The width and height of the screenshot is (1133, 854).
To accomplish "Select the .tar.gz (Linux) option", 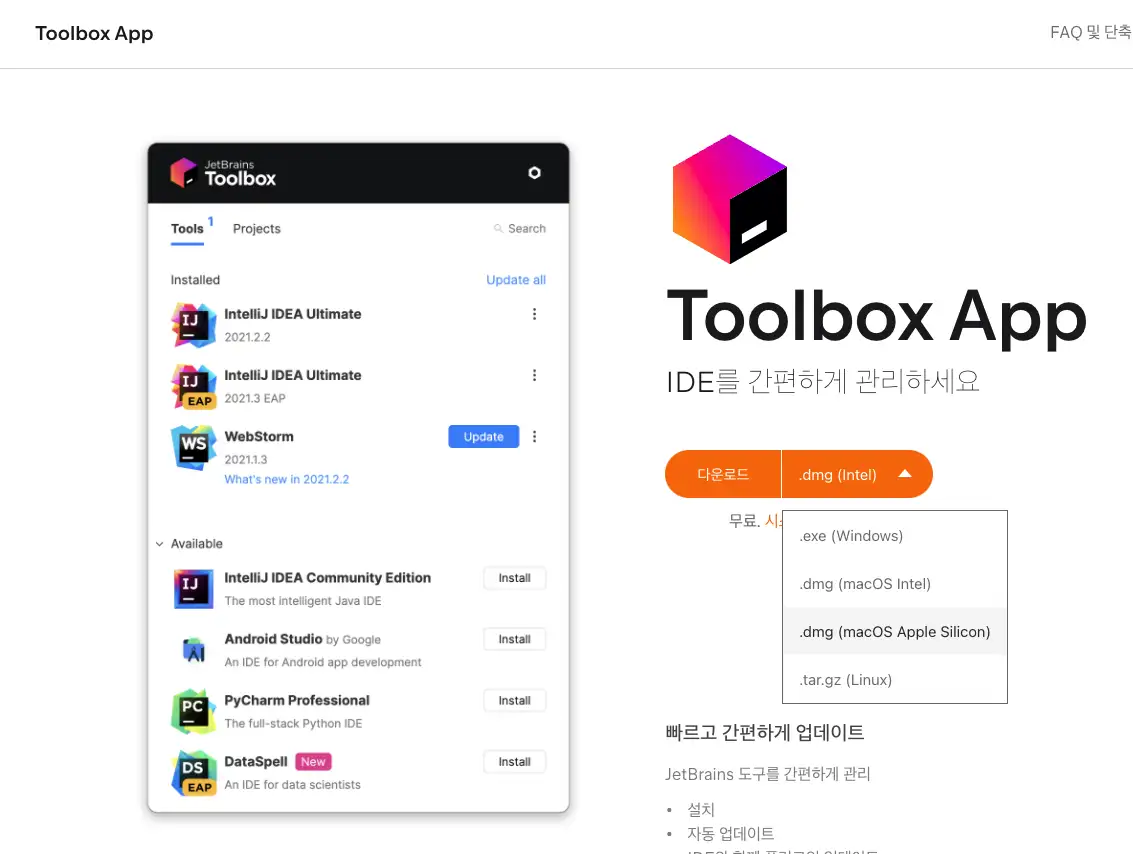I will click(x=895, y=680).
